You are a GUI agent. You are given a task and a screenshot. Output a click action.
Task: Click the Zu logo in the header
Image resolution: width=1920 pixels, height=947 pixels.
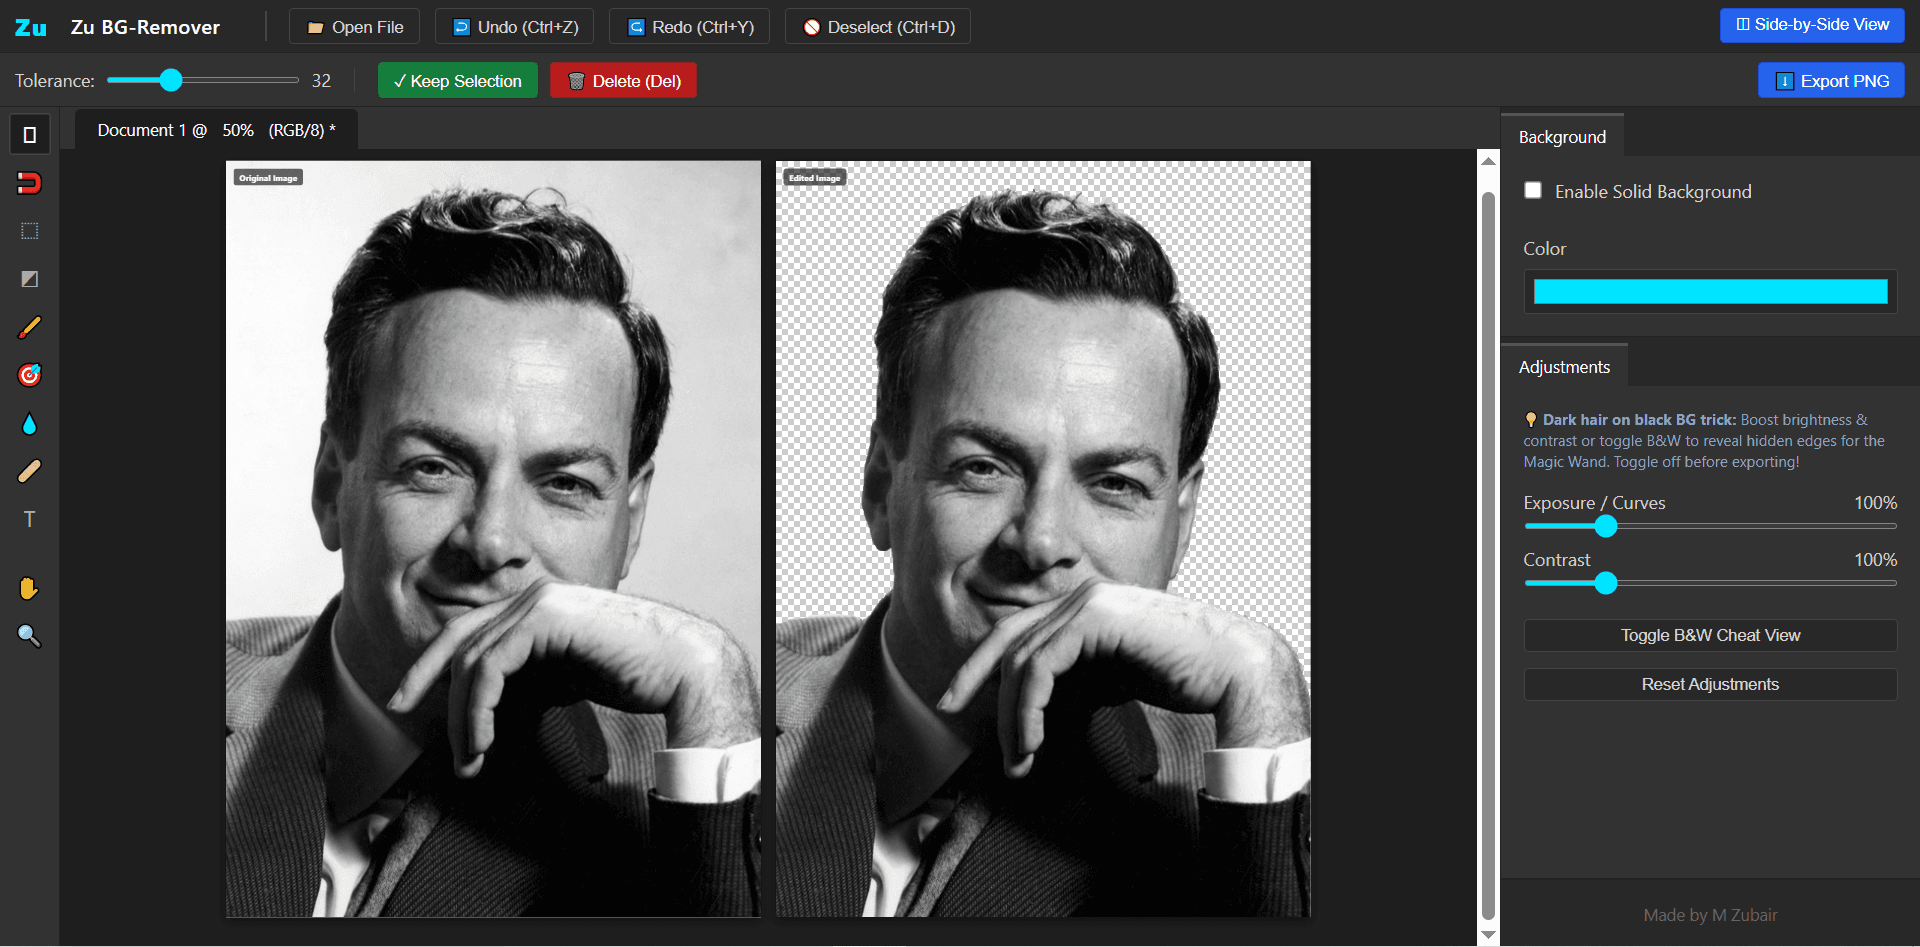[x=31, y=27]
